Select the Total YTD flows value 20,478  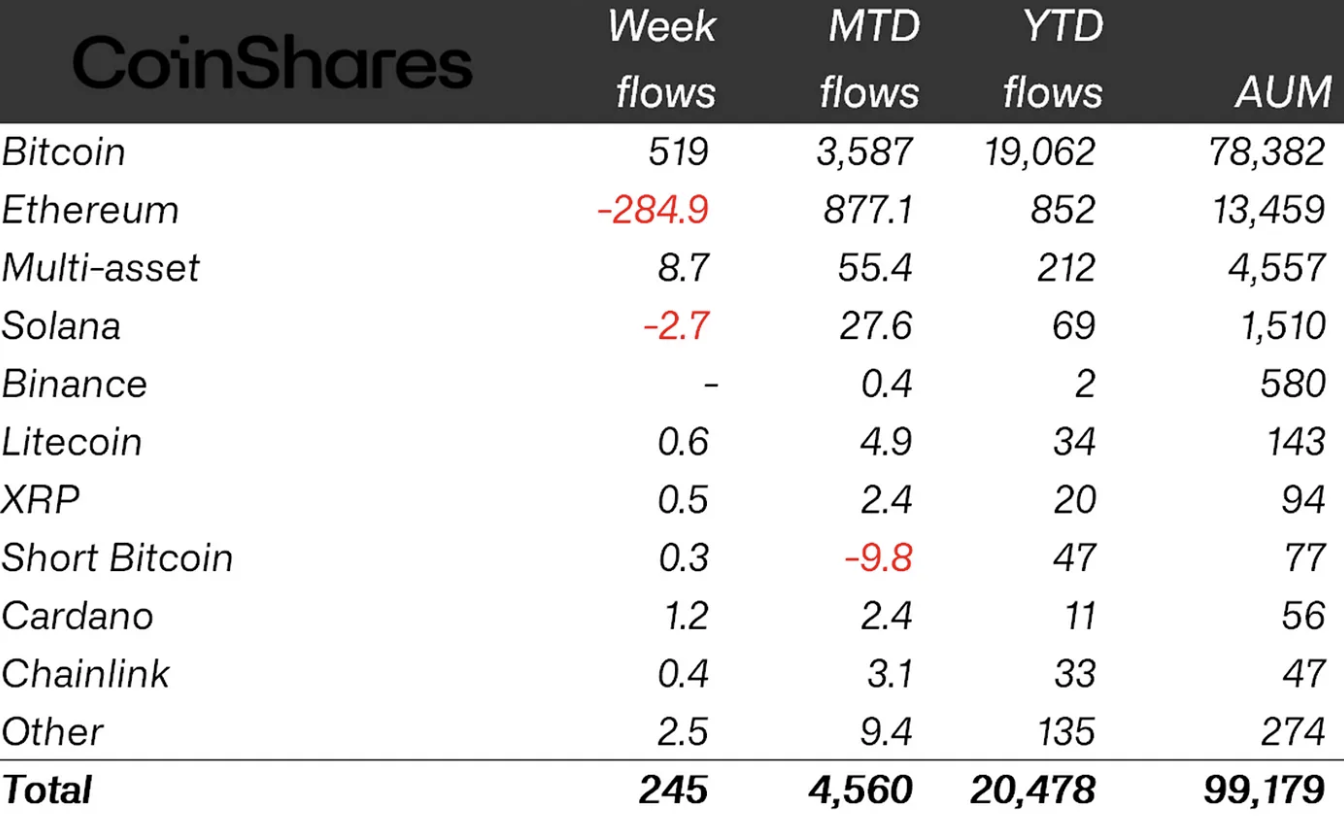tap(1033, 790)
